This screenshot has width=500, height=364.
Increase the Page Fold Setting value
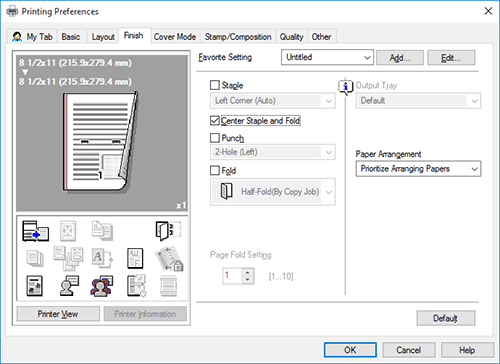[247, 273]
